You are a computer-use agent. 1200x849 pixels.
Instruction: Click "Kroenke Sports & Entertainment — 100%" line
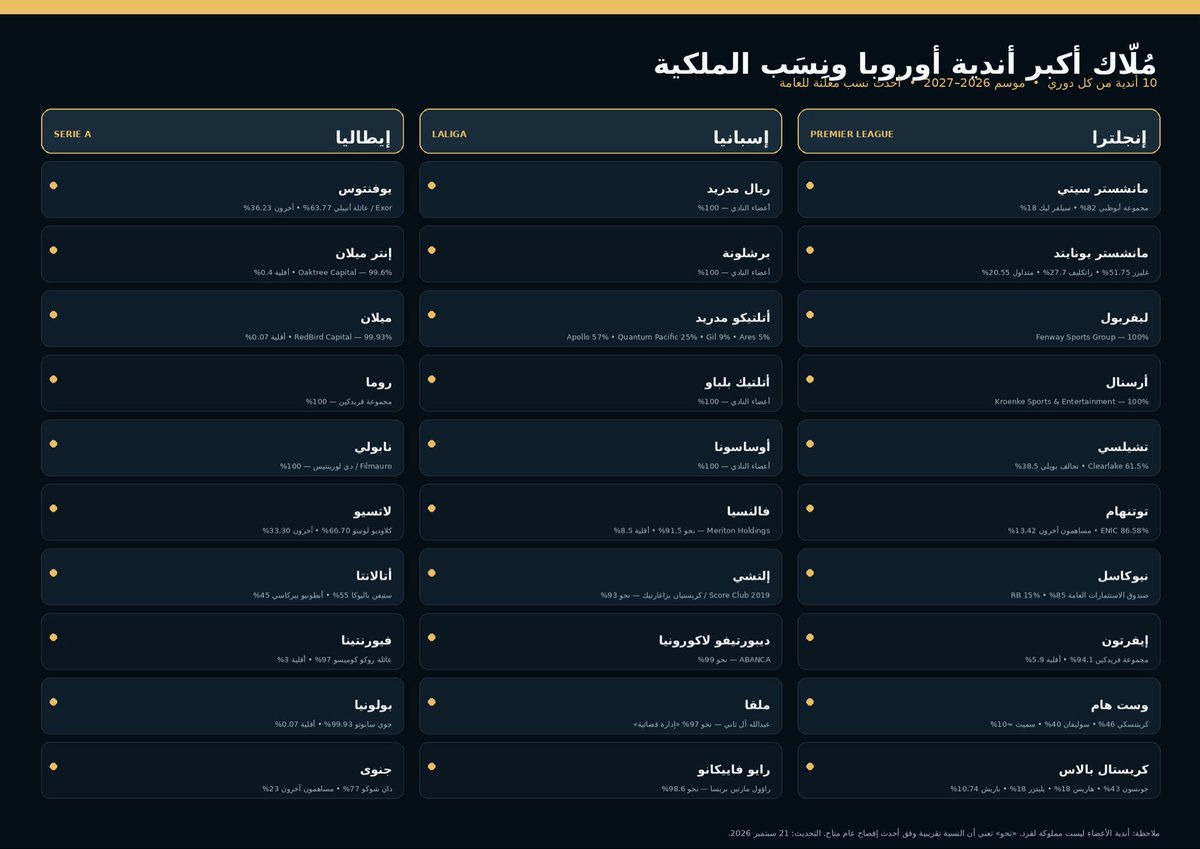coord(1071,402)
